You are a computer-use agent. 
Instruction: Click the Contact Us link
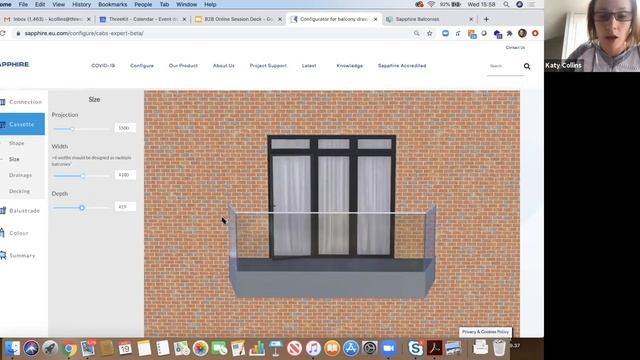pos(515,48)
